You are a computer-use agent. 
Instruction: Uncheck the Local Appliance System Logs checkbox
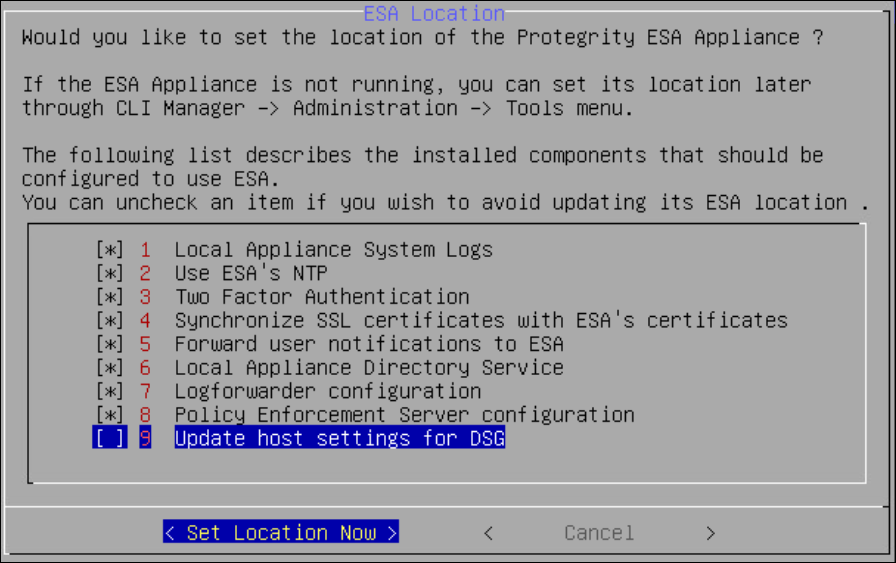click(x=110, y=250)
